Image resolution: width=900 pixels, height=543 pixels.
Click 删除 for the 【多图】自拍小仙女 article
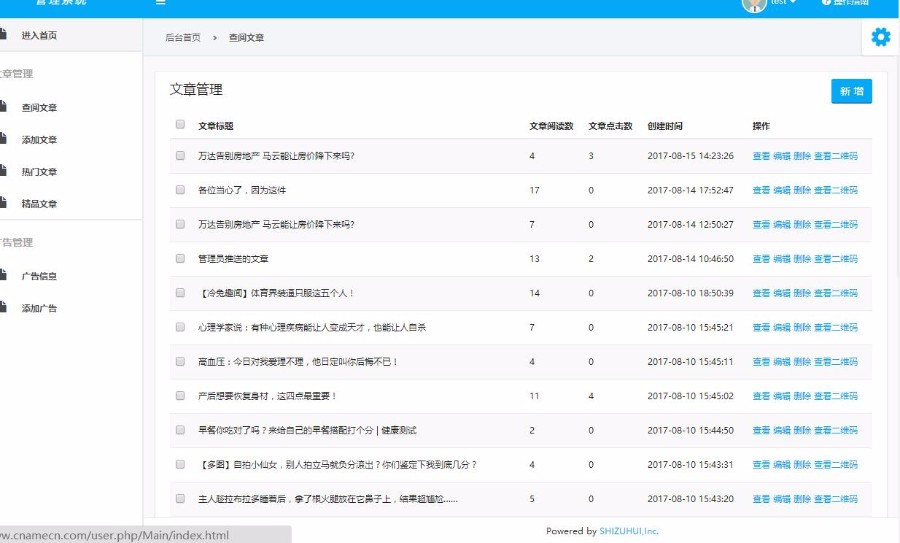(x=802, y=465)
